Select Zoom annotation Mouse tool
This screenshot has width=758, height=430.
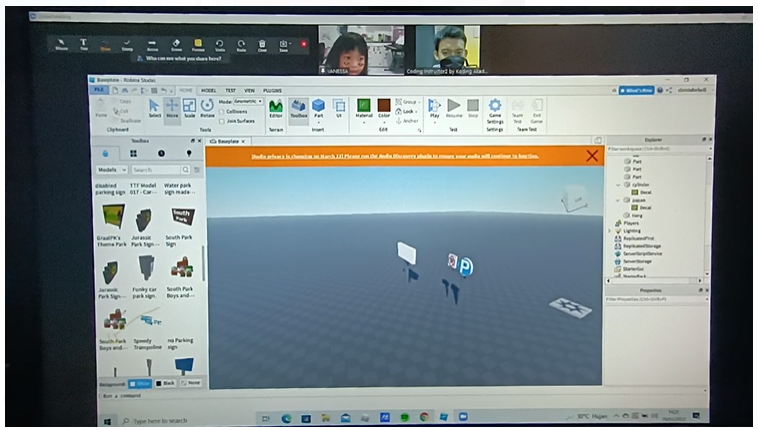coord(61,45)
